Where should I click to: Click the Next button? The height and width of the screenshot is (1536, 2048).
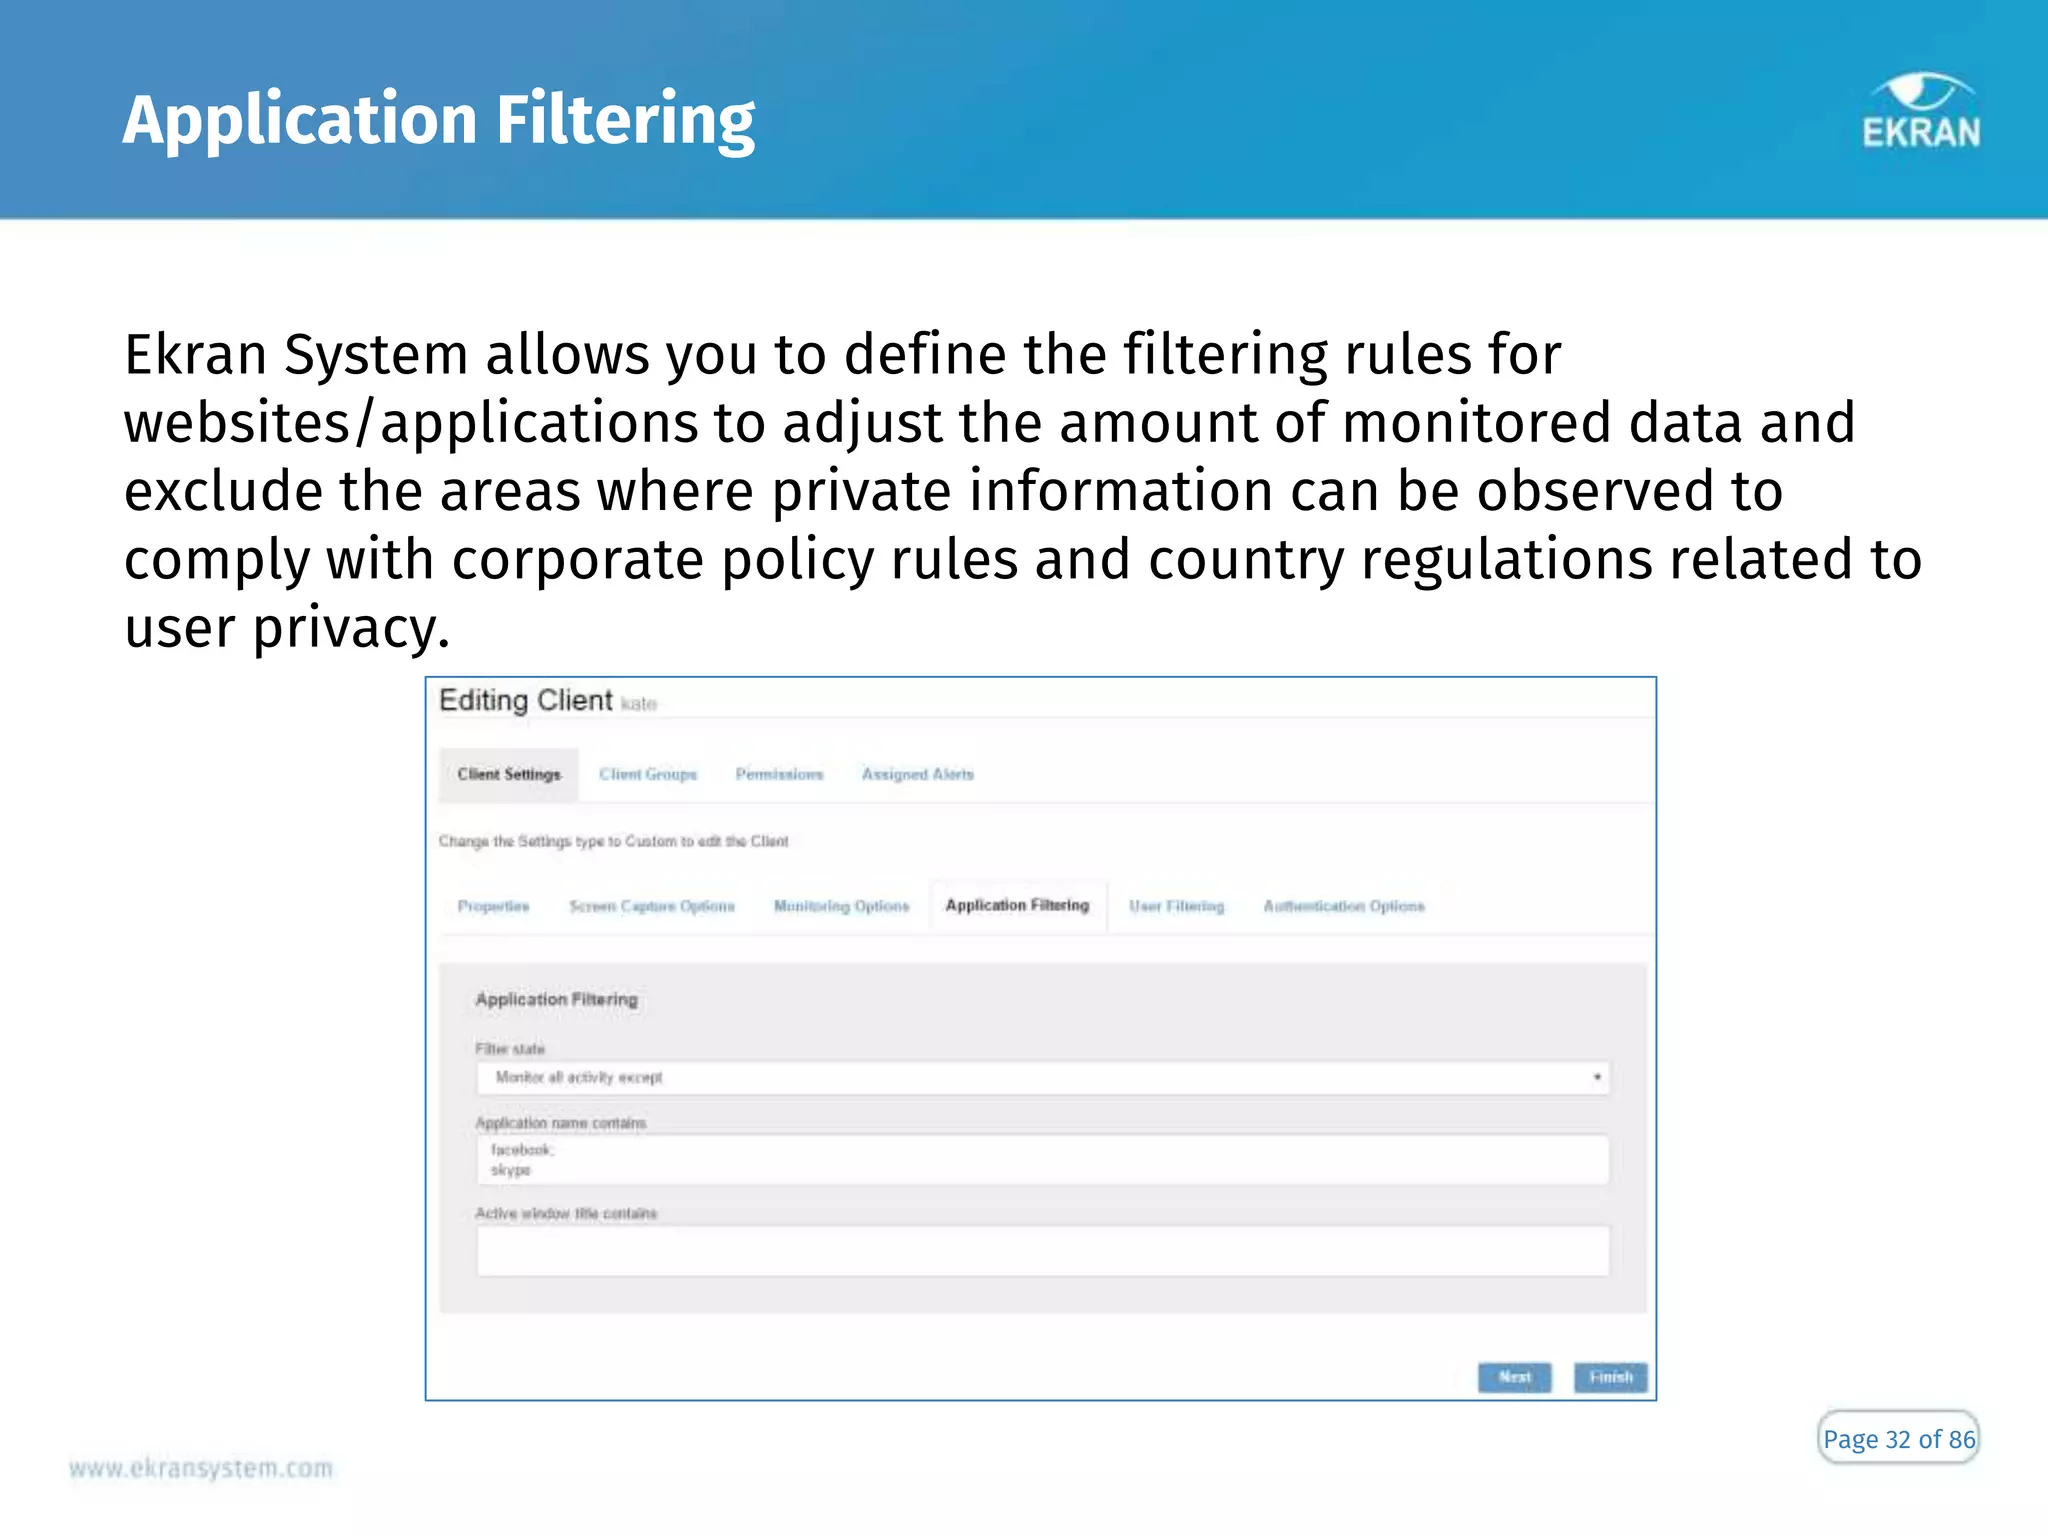(1515, 1377)
